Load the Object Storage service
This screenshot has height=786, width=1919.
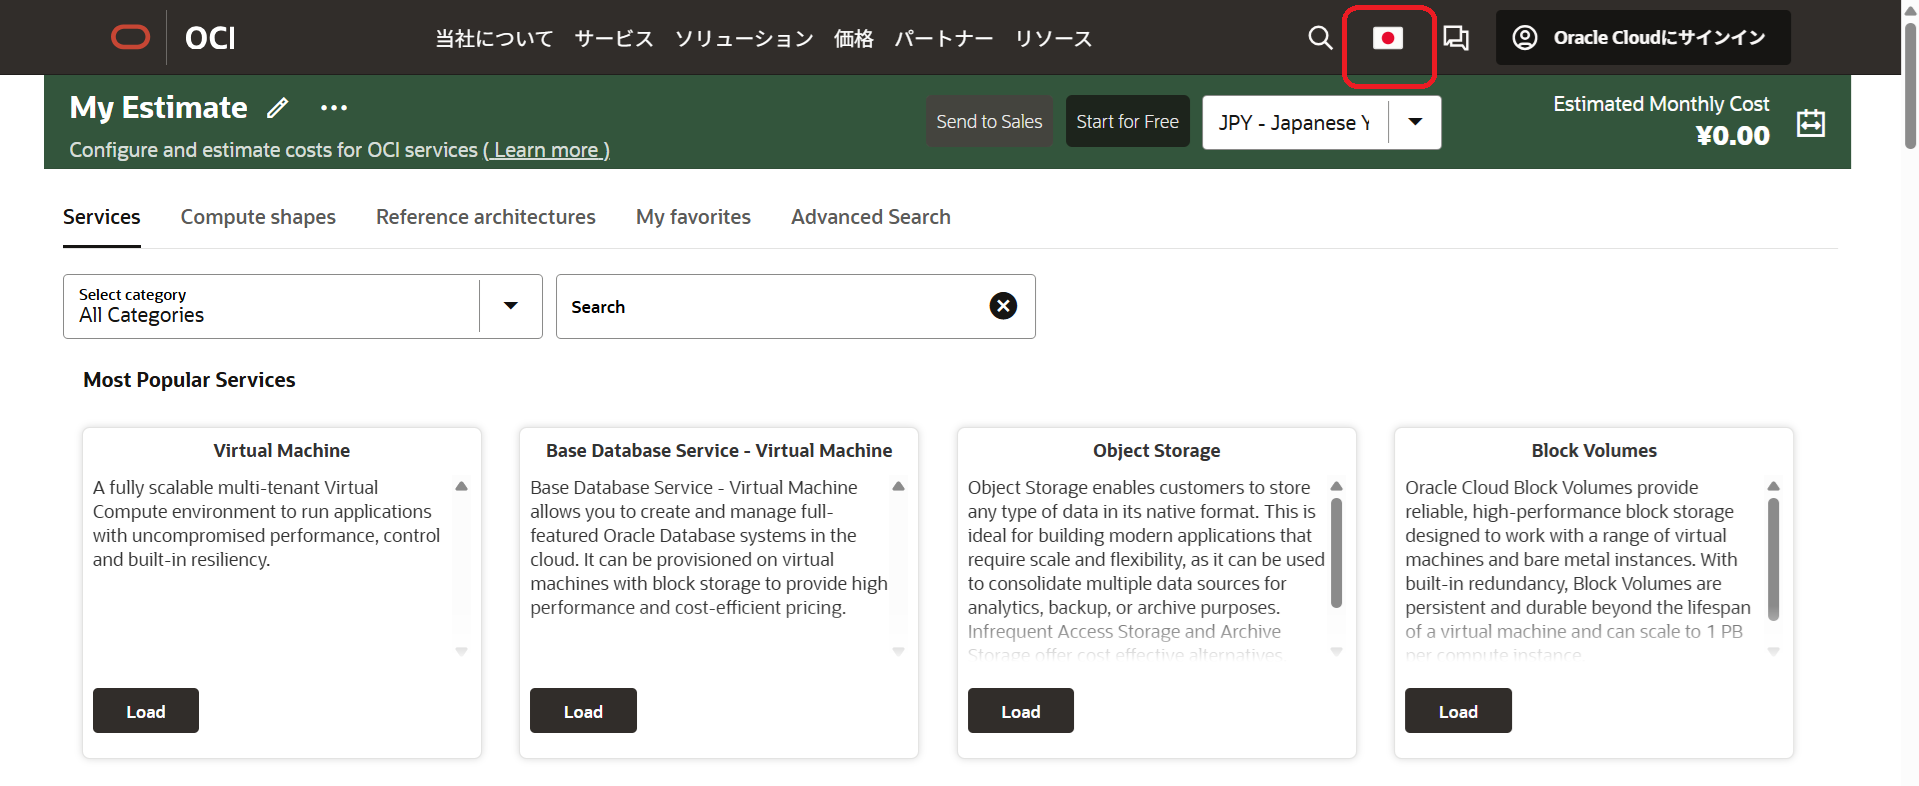[x=1020, y=711]
